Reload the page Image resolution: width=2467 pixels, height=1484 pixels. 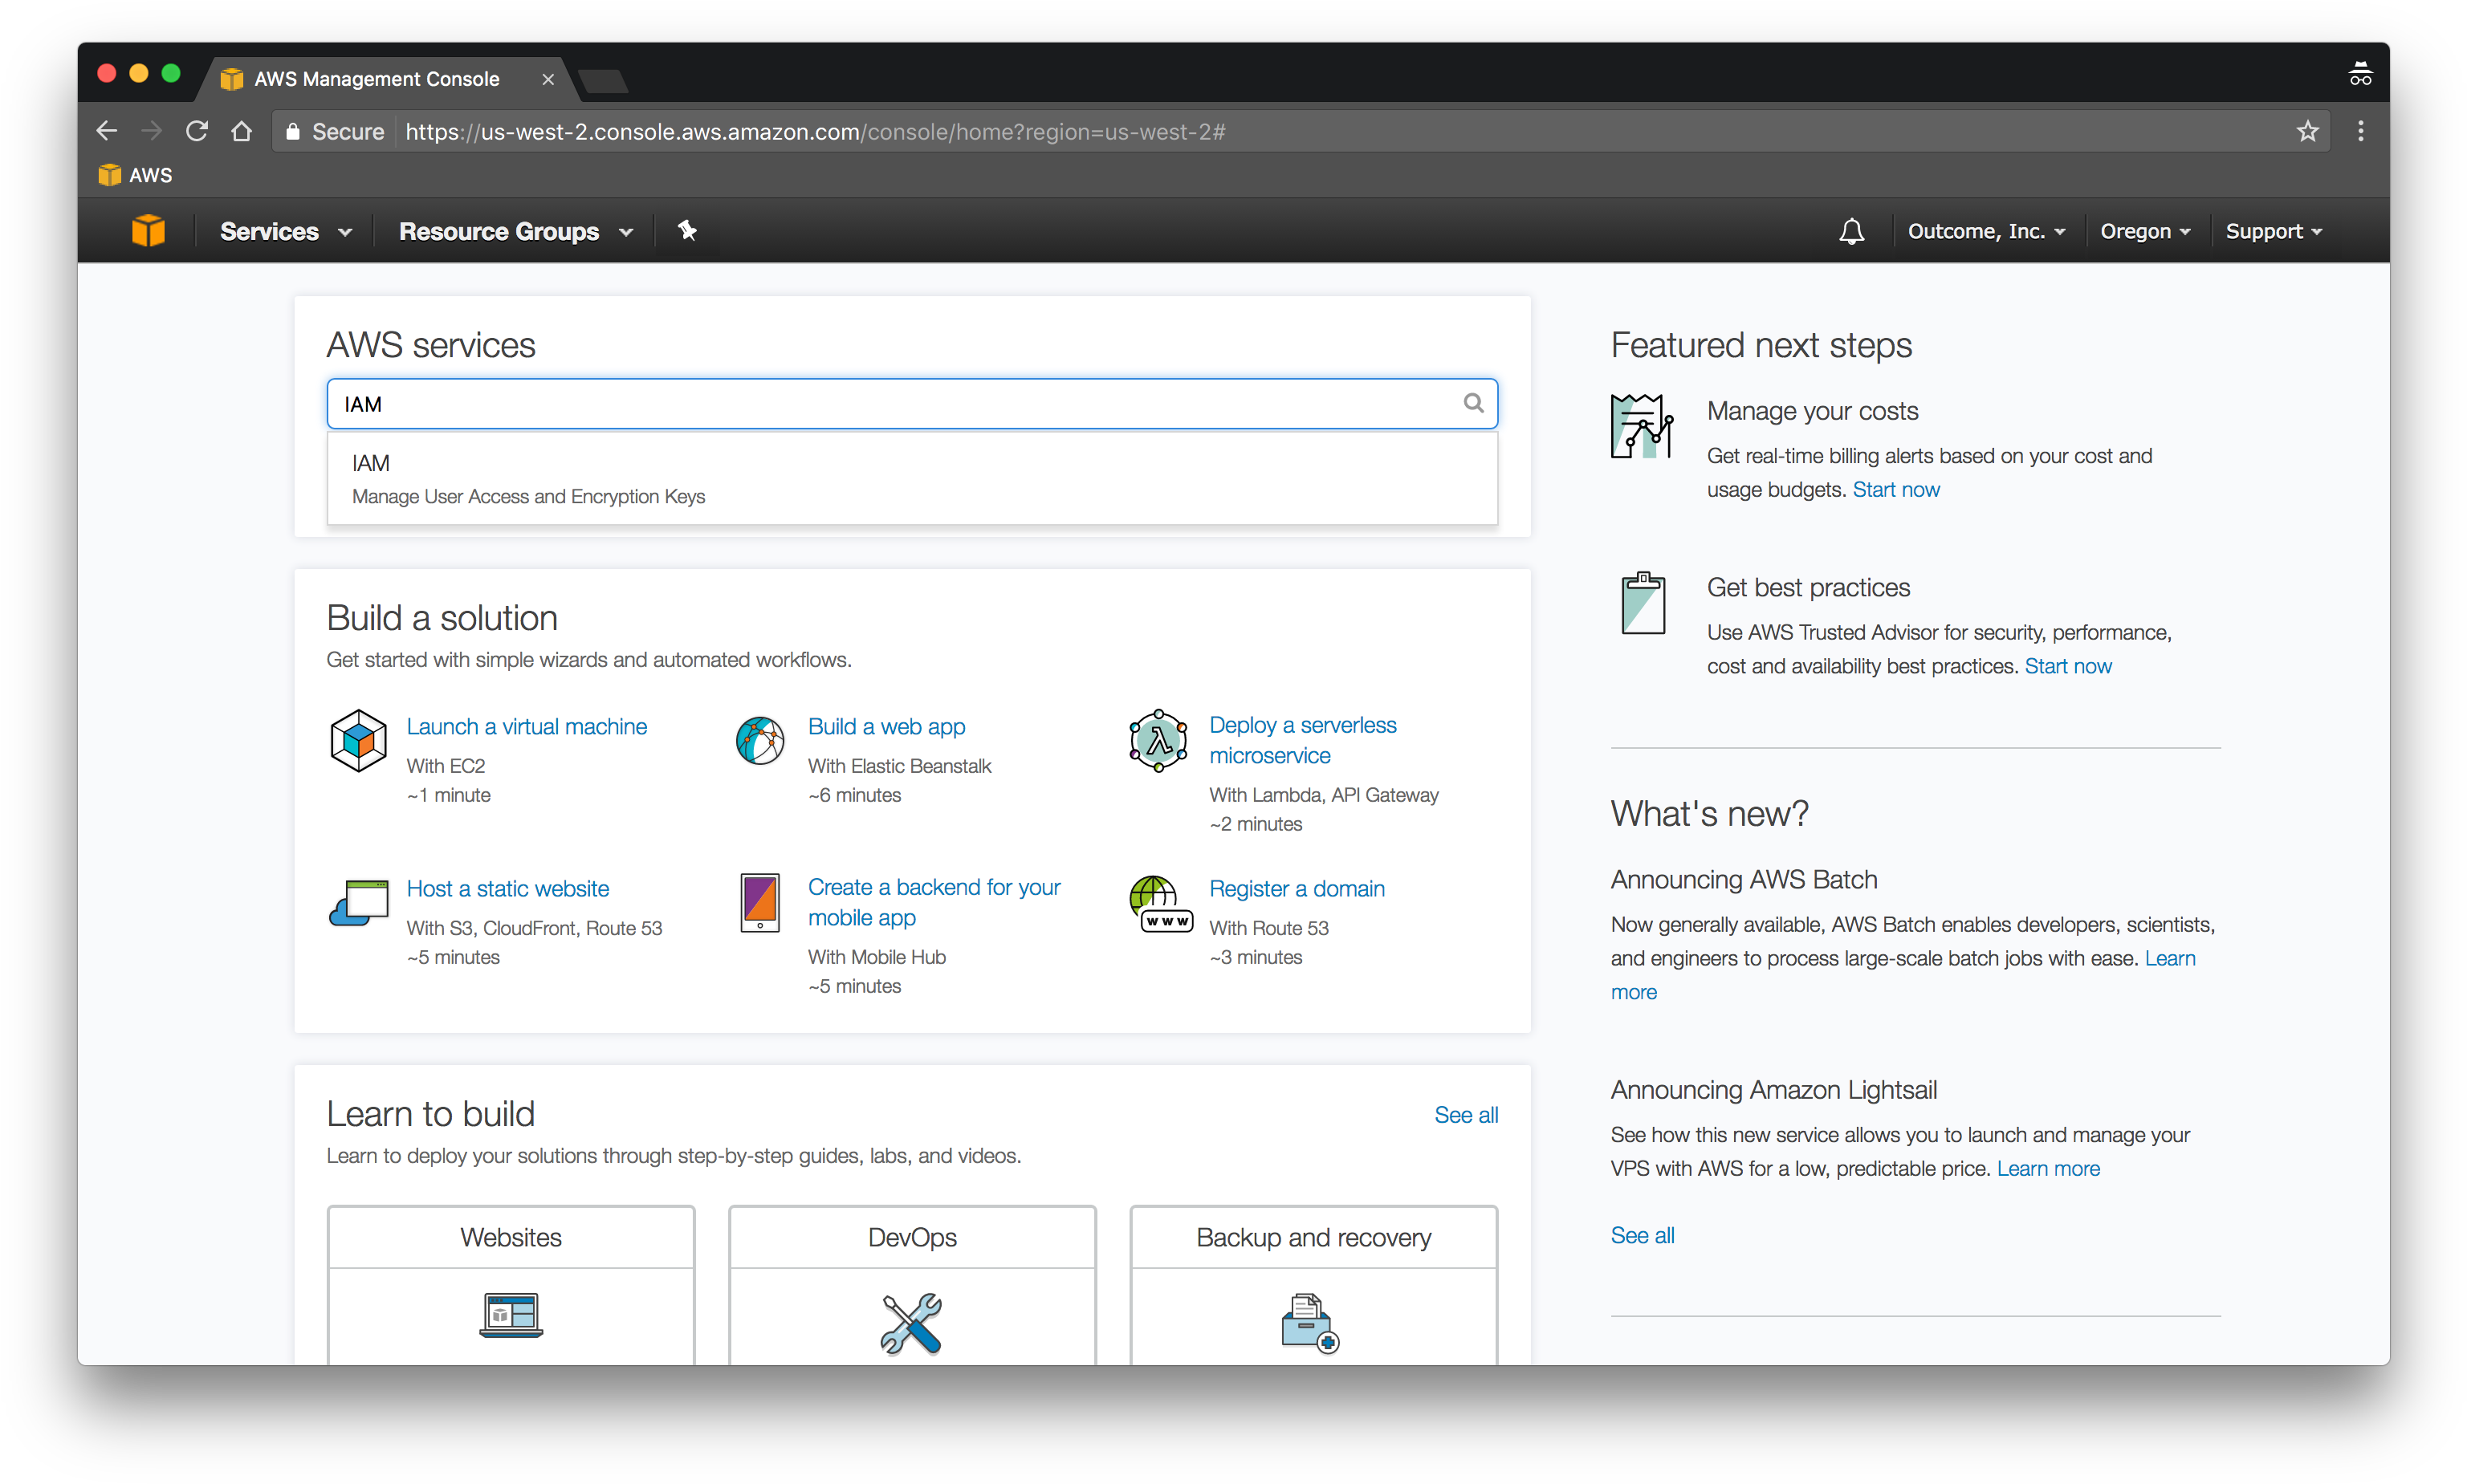pyautogui.click(x=197, y=131)
